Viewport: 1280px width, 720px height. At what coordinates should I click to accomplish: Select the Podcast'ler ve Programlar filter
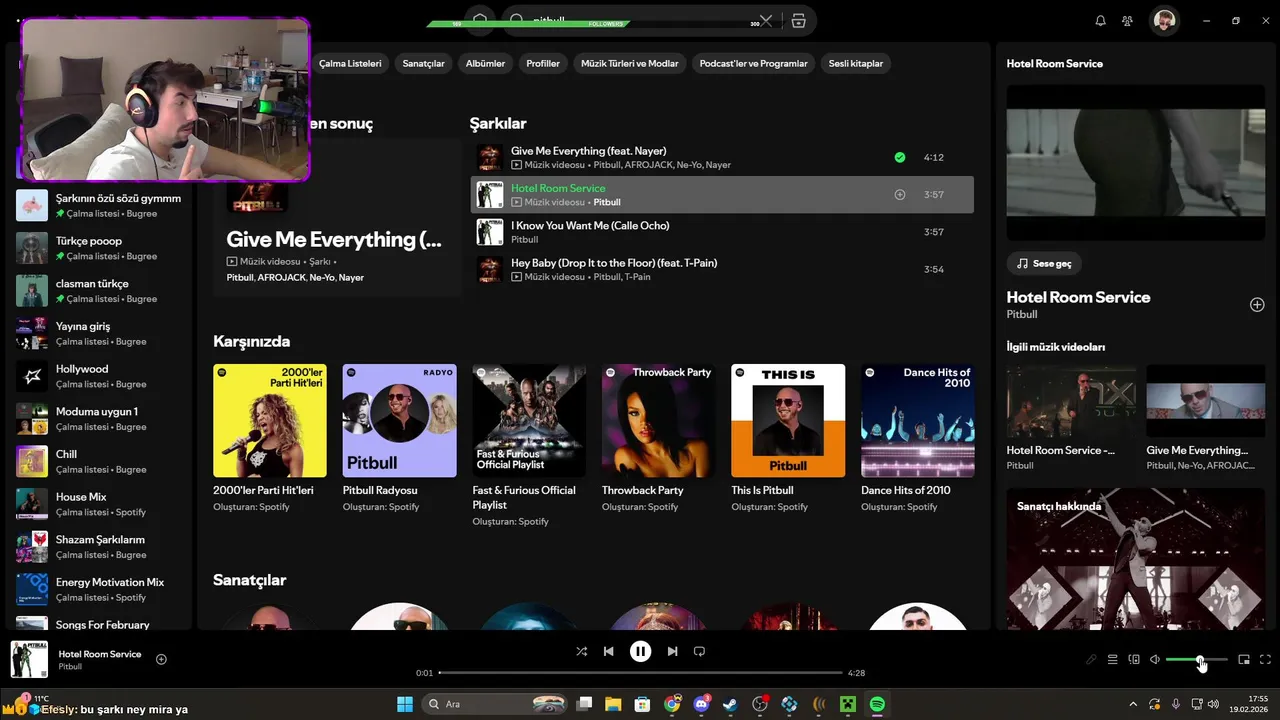(753, 63)
